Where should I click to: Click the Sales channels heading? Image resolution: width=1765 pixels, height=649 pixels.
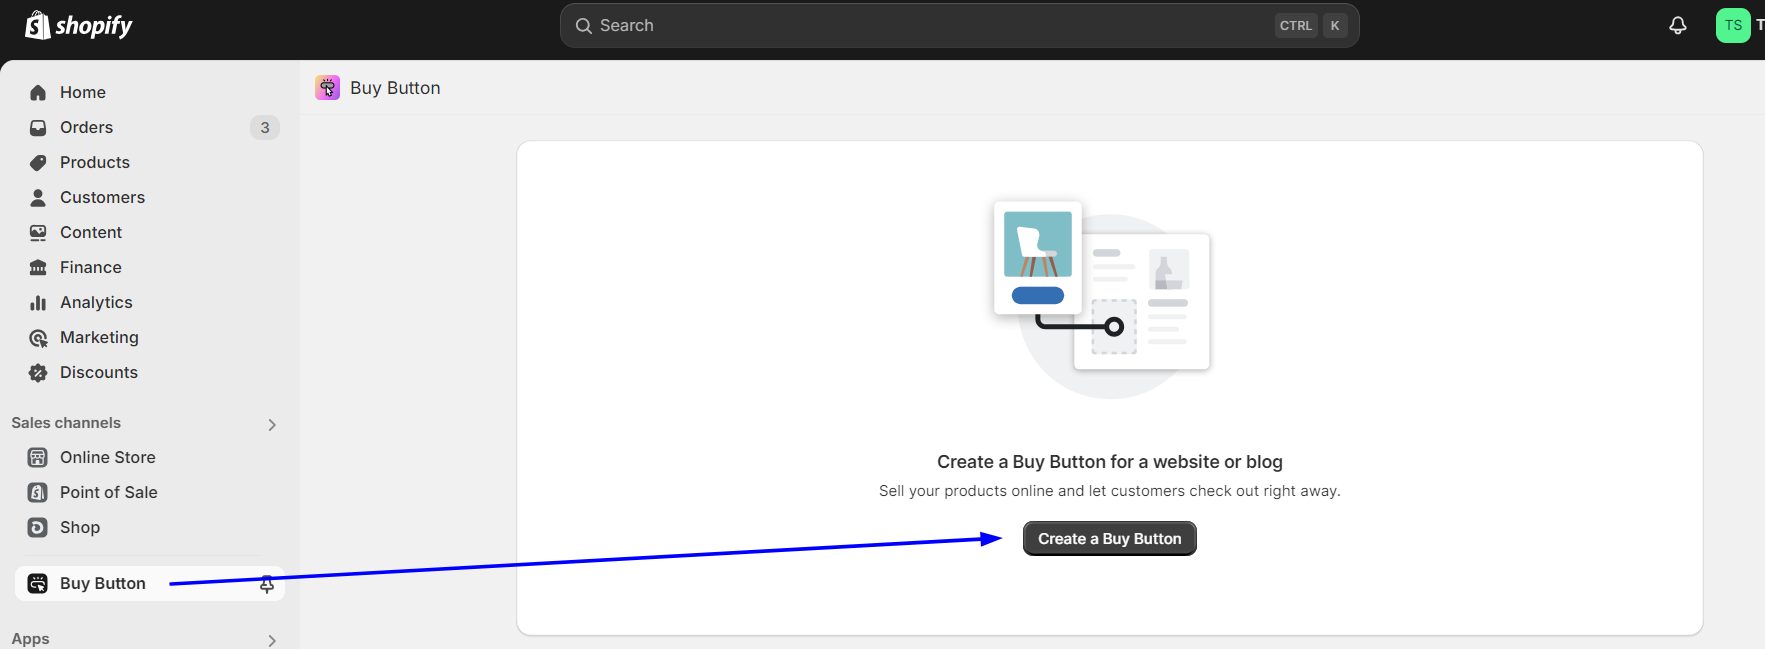pyautogui.click(x=66, y=423)
